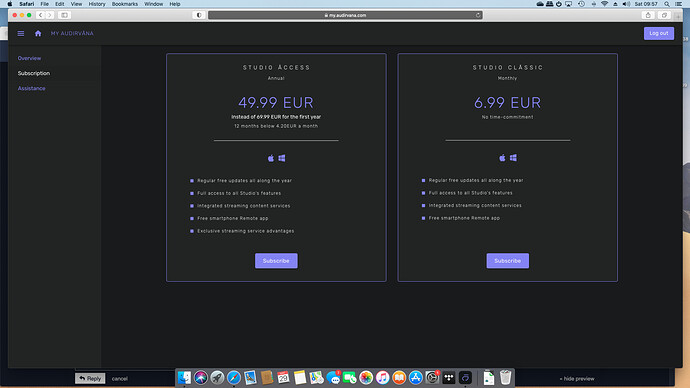Screen dimensions: 690x388
Task: Open Finder from the Dock
Action: coord(184,377)
